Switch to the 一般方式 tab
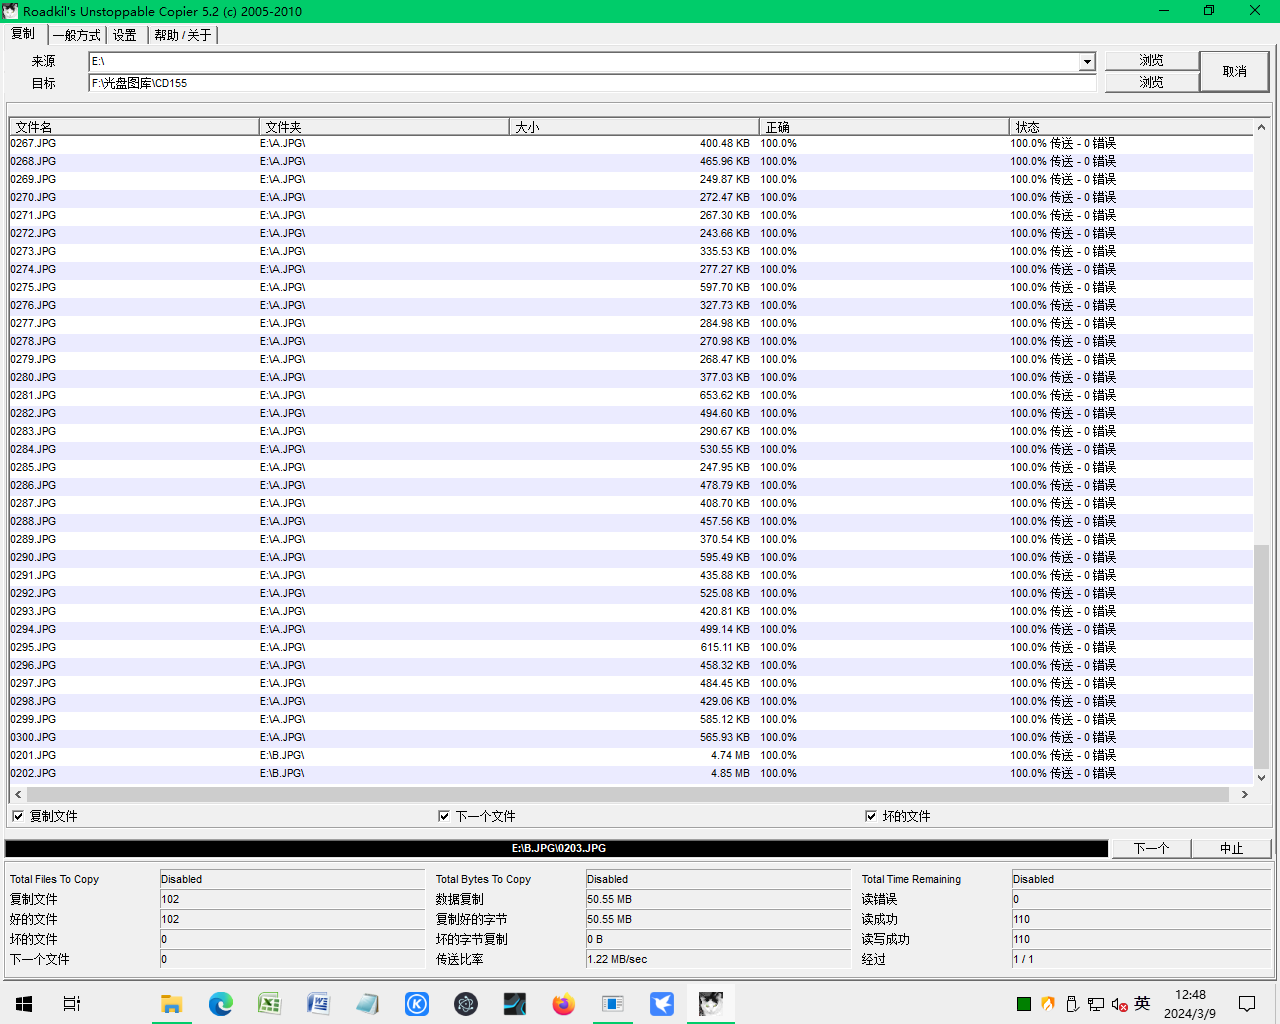This screenshot has width=1280, height=1024. [77, 35]
